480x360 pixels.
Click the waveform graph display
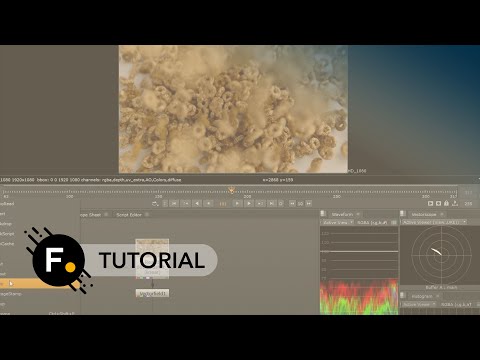tap(359, 271)
